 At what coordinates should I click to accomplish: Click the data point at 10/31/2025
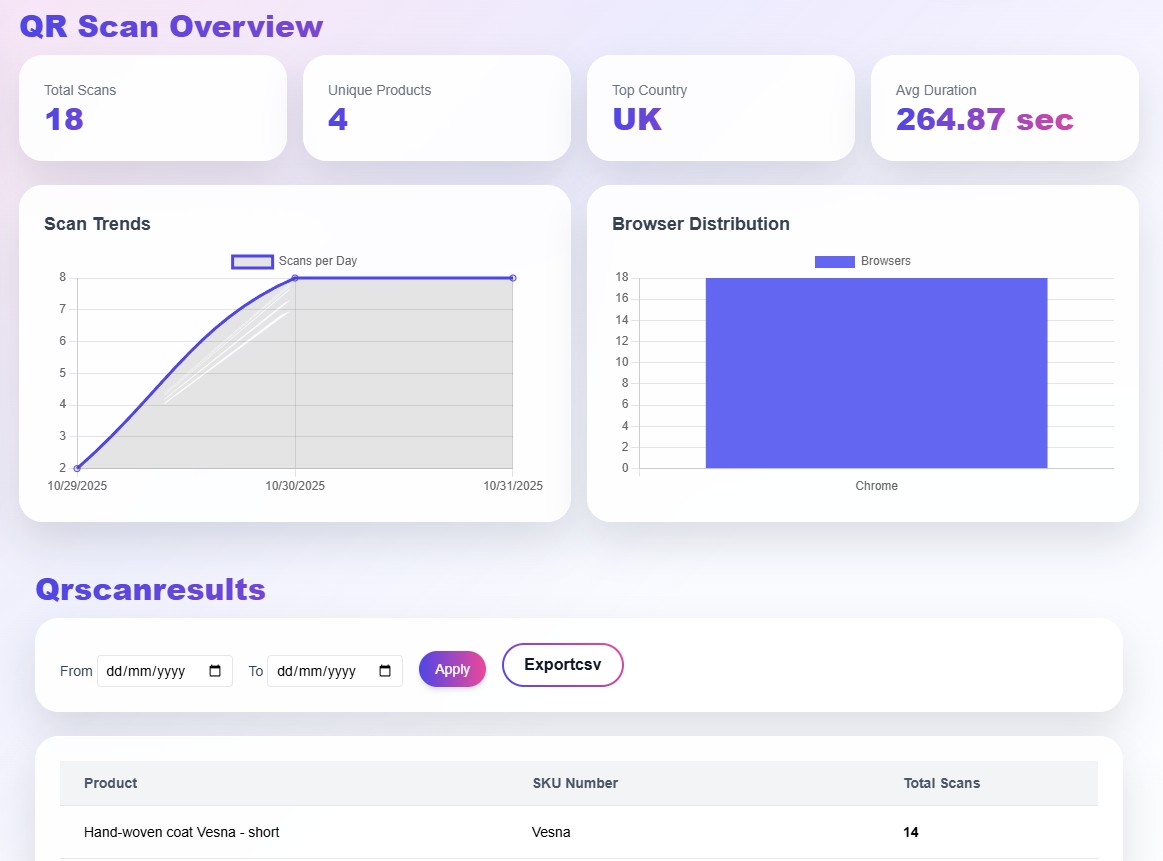(513, 278)
